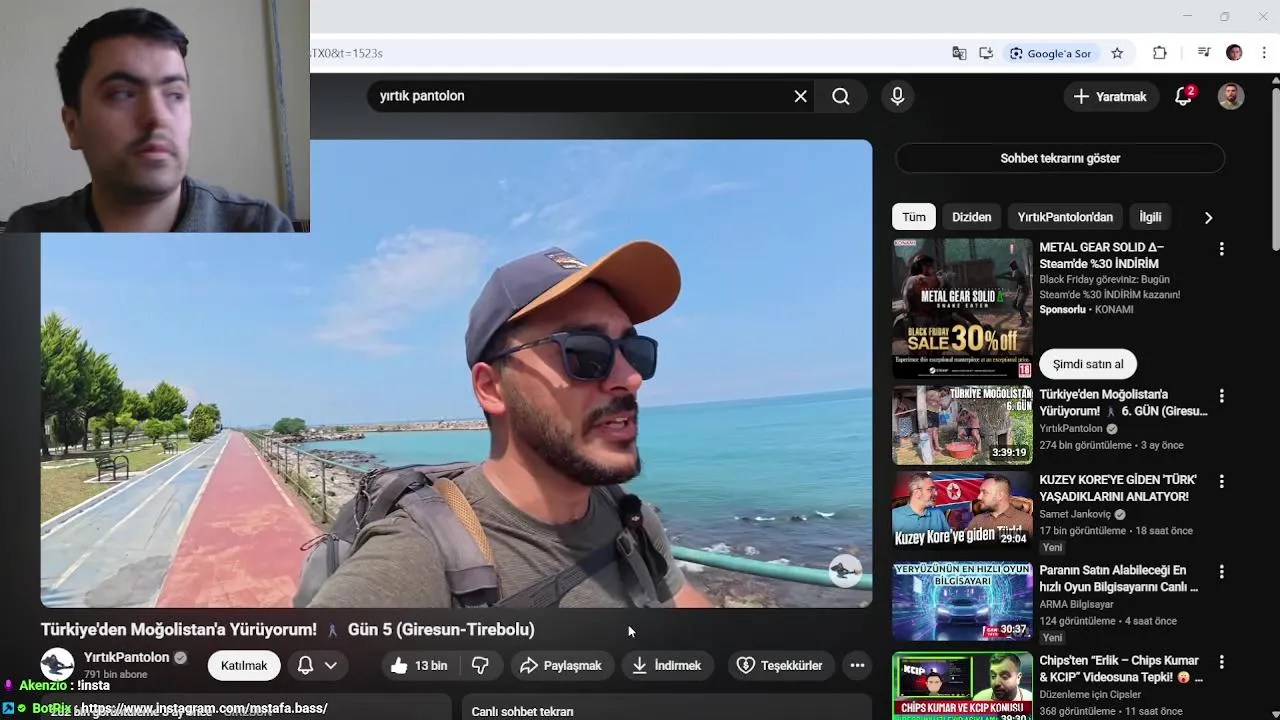Open options for the Metal Gear Solid ad
Viewport: 1280px width, 720px height.
1221,249
